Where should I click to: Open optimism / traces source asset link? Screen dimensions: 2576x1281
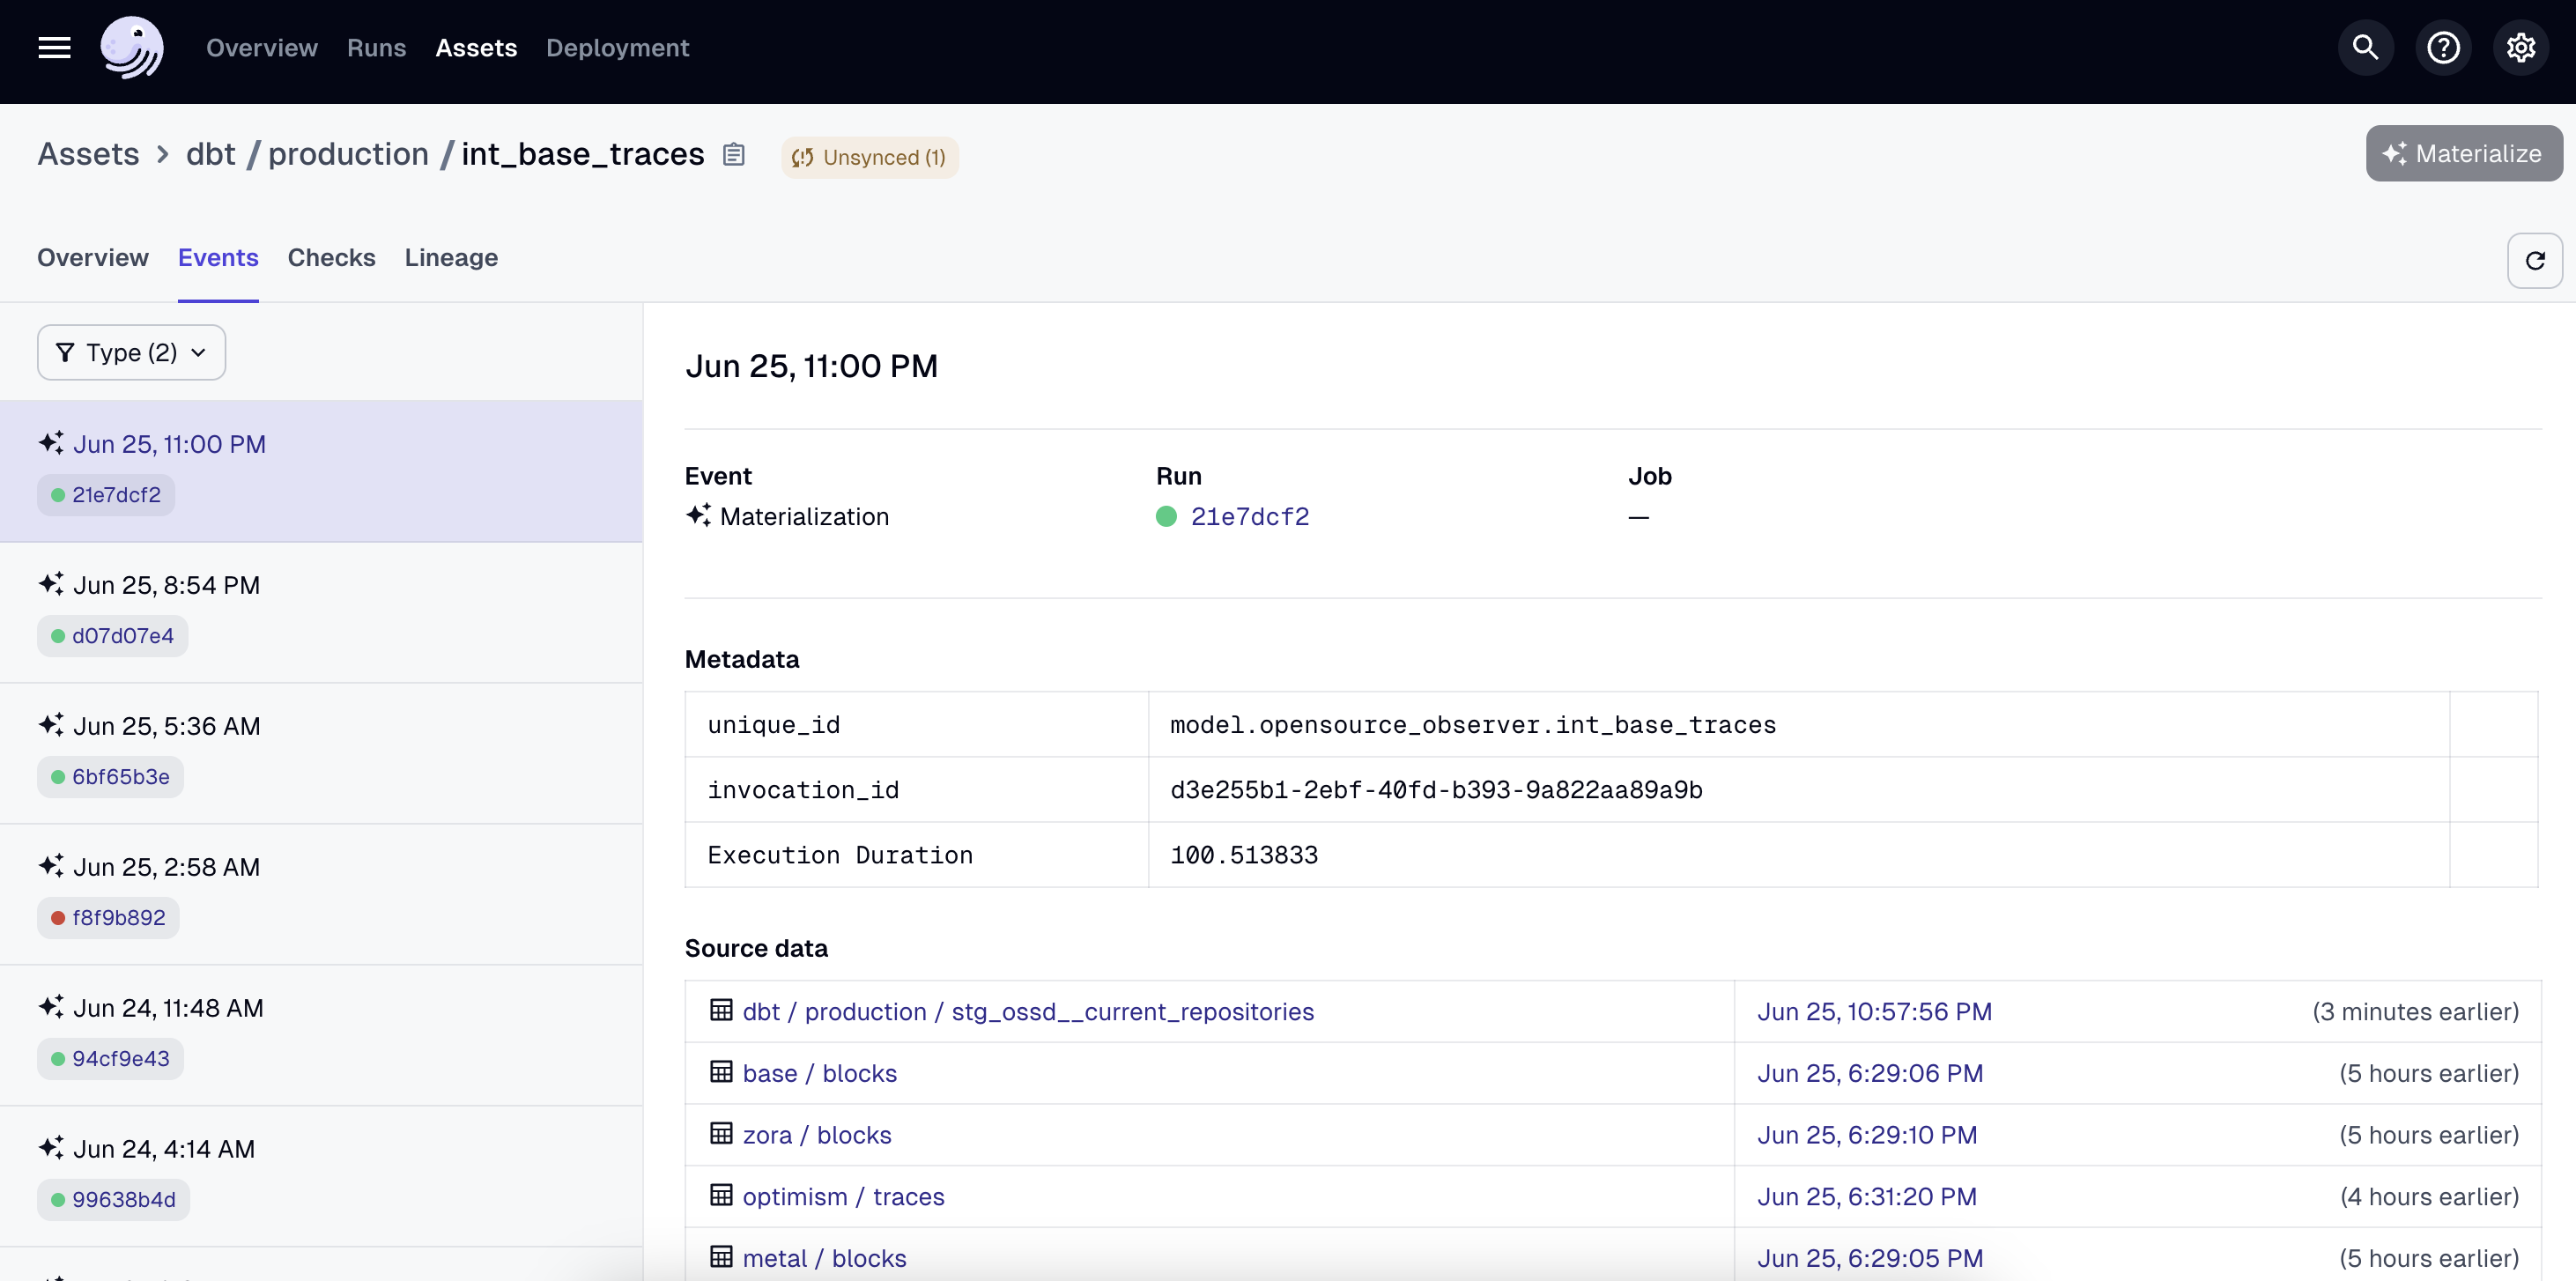click(843, 1197)
